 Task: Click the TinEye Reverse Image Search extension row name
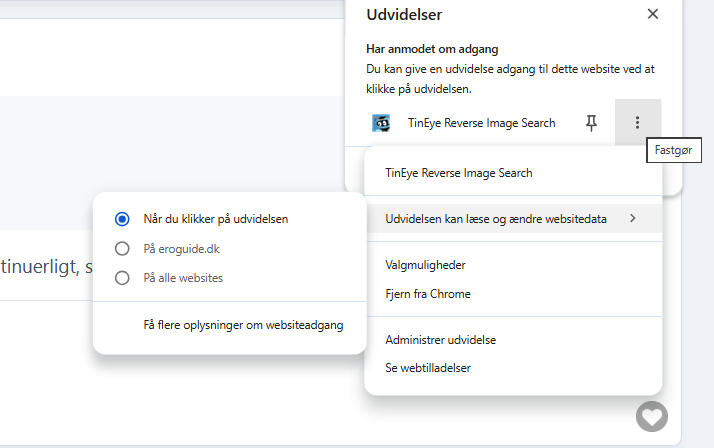coord(481,123)
